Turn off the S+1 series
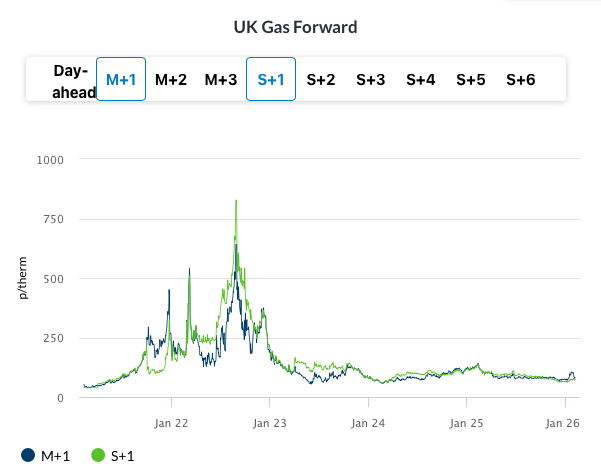Image resolution: width=601 pixels, height=476 pixels. click(x=271, y=80)
